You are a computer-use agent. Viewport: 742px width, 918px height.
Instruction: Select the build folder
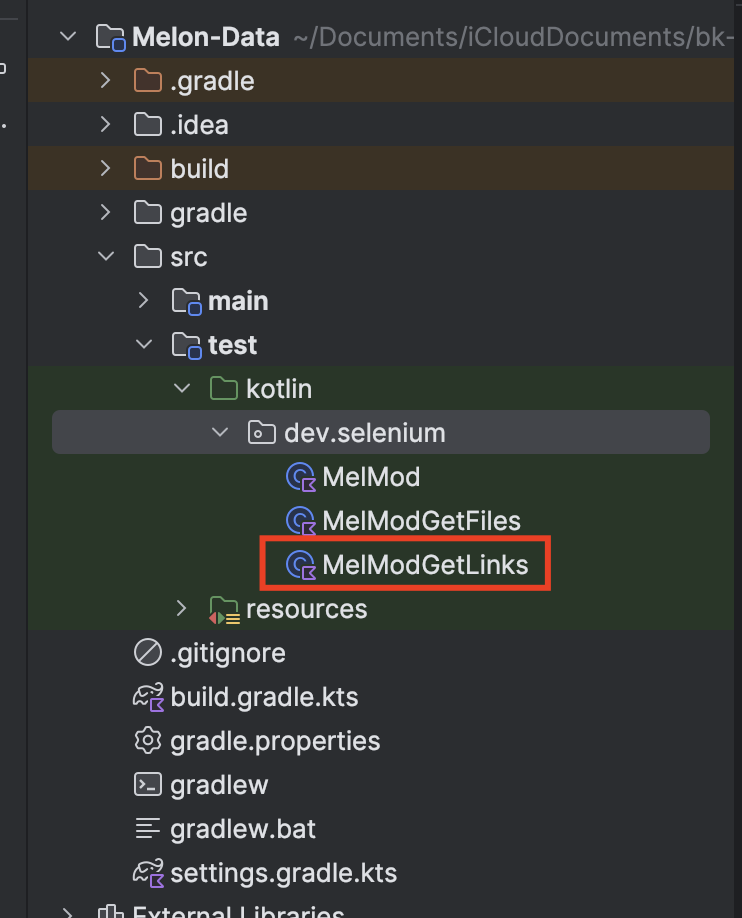pyautogui.click(x=200, y=169)
